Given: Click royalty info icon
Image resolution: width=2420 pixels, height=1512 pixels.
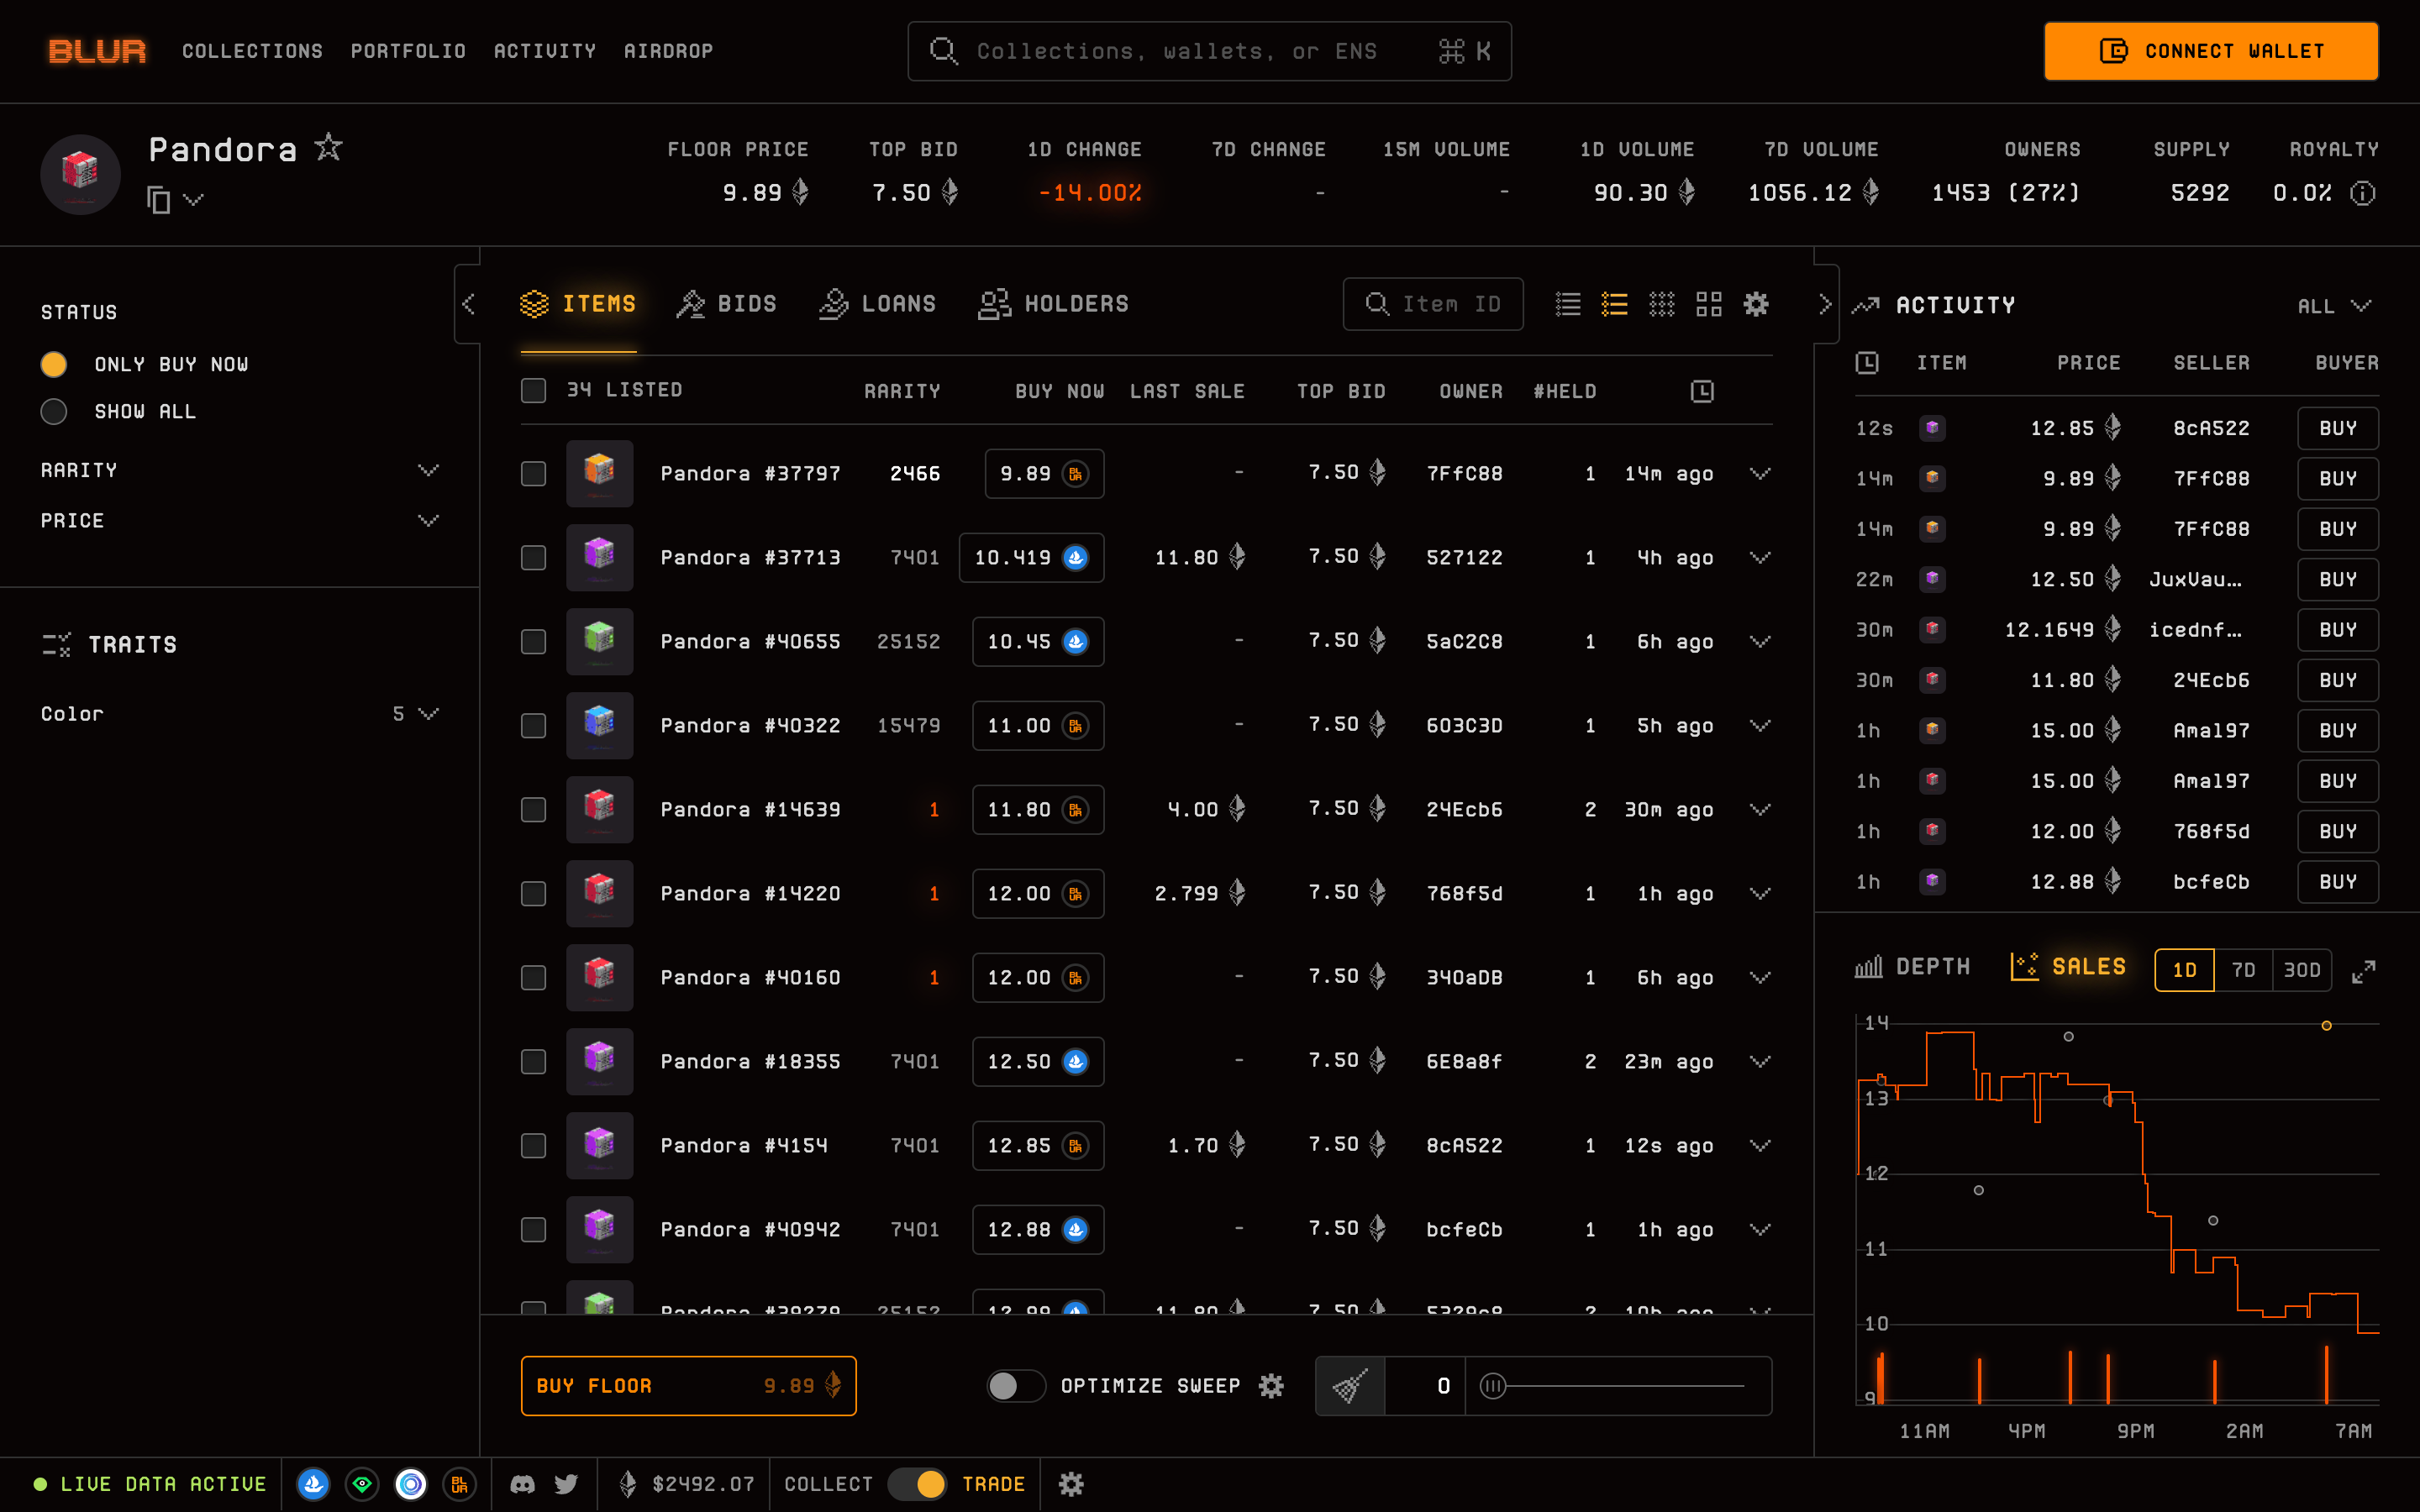Looking at the screenshot, I should [2363, 193].
